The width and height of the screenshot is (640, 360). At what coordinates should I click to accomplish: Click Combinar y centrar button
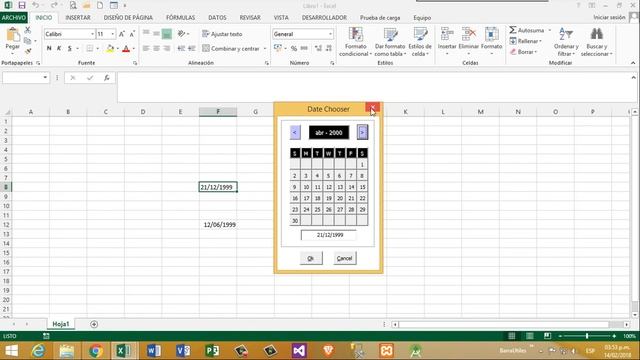coord(231,49)
